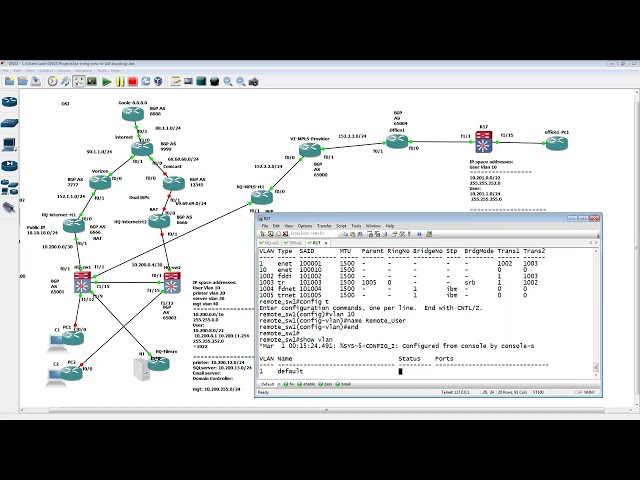The image size is (640, 480).
Task: Start all devices with green play button
Action: pyautogui.click(x=107, y=82)
